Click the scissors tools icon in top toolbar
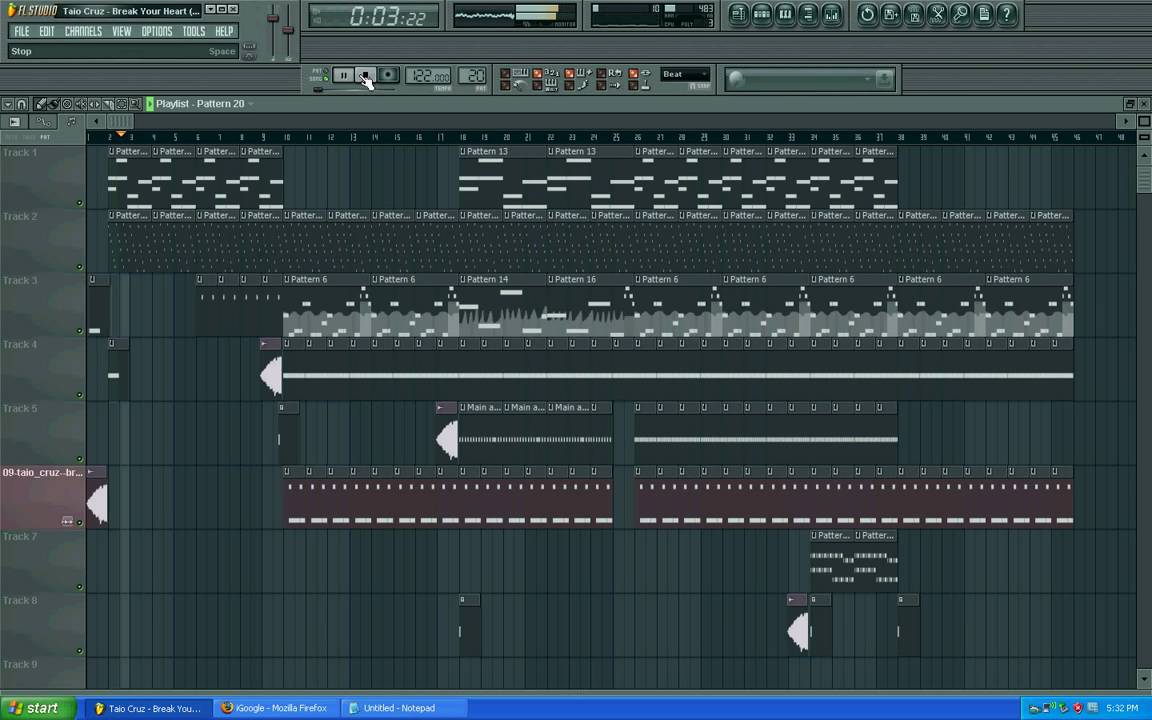The image size is (1152, 720). point(937,14)
